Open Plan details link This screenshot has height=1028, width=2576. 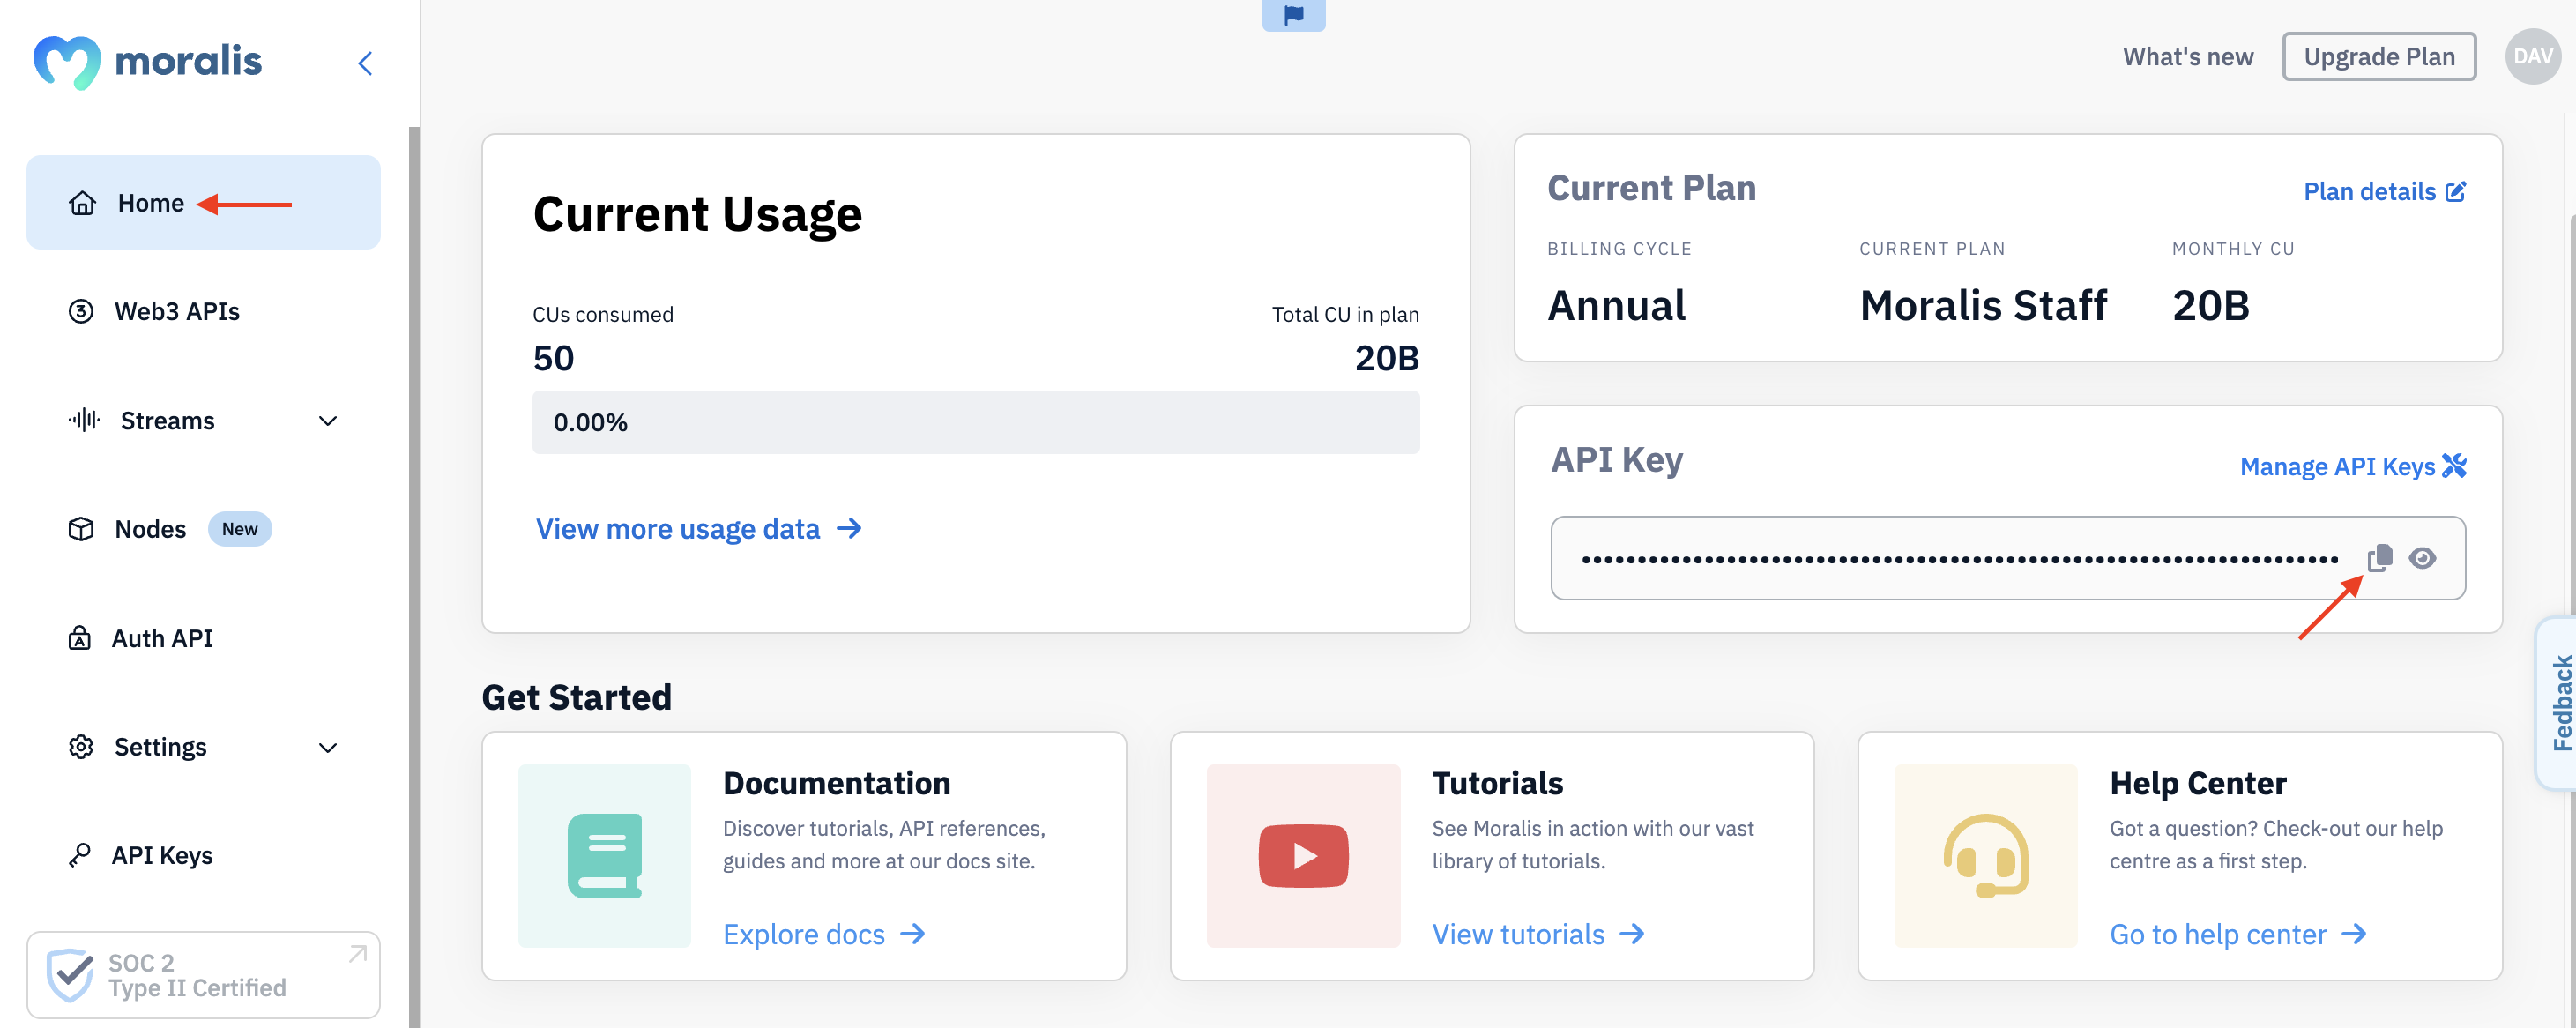tap(2385, 191)
